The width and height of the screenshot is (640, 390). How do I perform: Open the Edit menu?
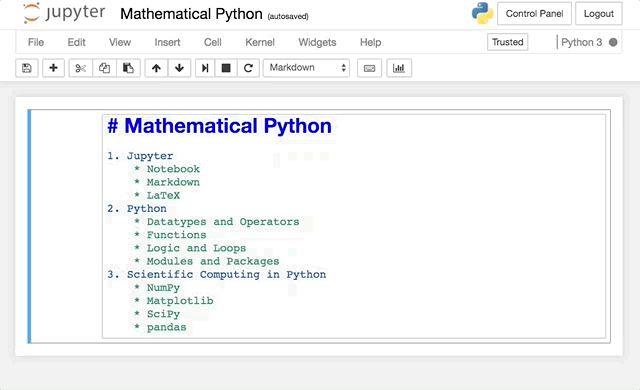(x=76, y=42)
